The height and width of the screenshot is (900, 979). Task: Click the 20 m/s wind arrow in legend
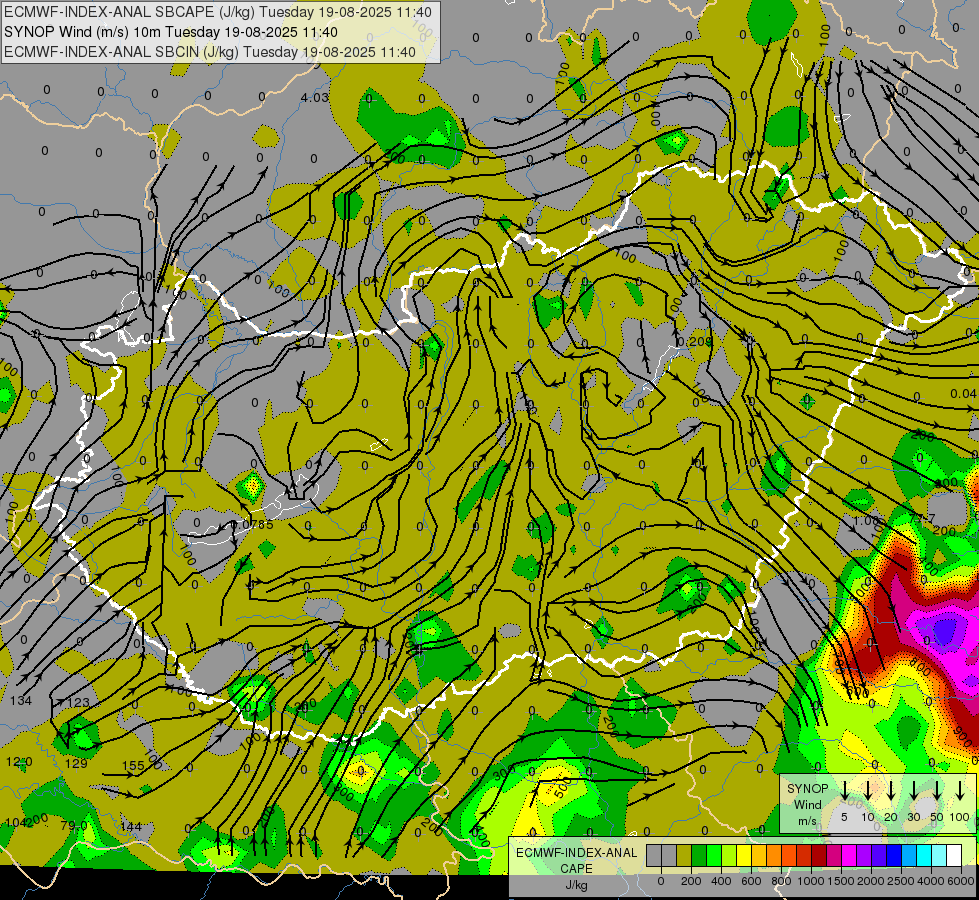(890, 790)
